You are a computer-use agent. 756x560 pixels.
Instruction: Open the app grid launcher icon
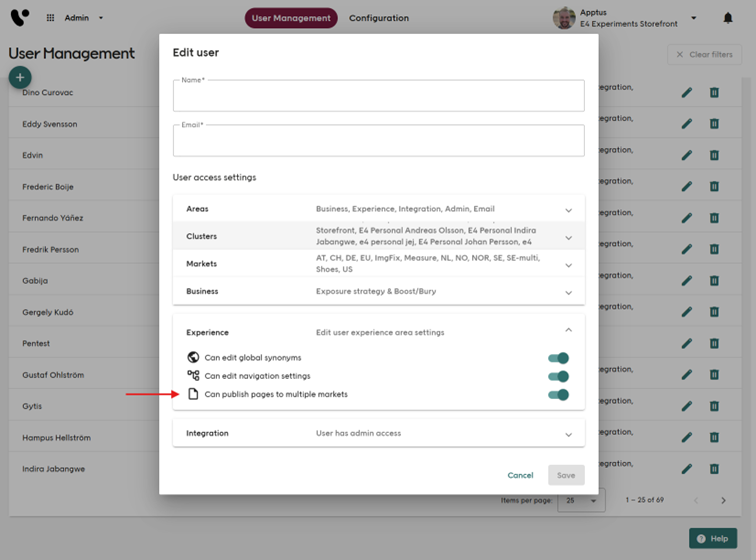[50, 18]
